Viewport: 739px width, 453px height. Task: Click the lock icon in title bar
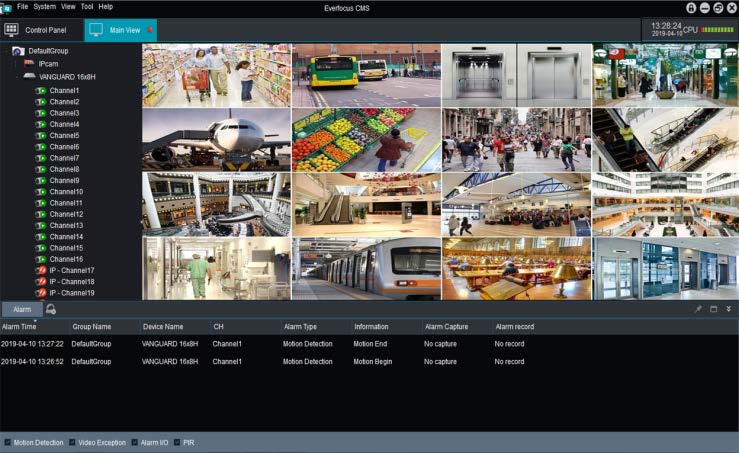(x=691, y=8)
